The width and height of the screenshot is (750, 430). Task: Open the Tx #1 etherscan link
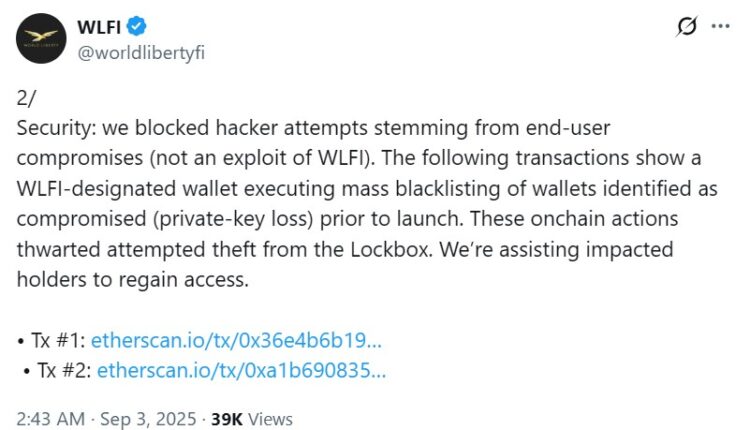click(238, 339)
